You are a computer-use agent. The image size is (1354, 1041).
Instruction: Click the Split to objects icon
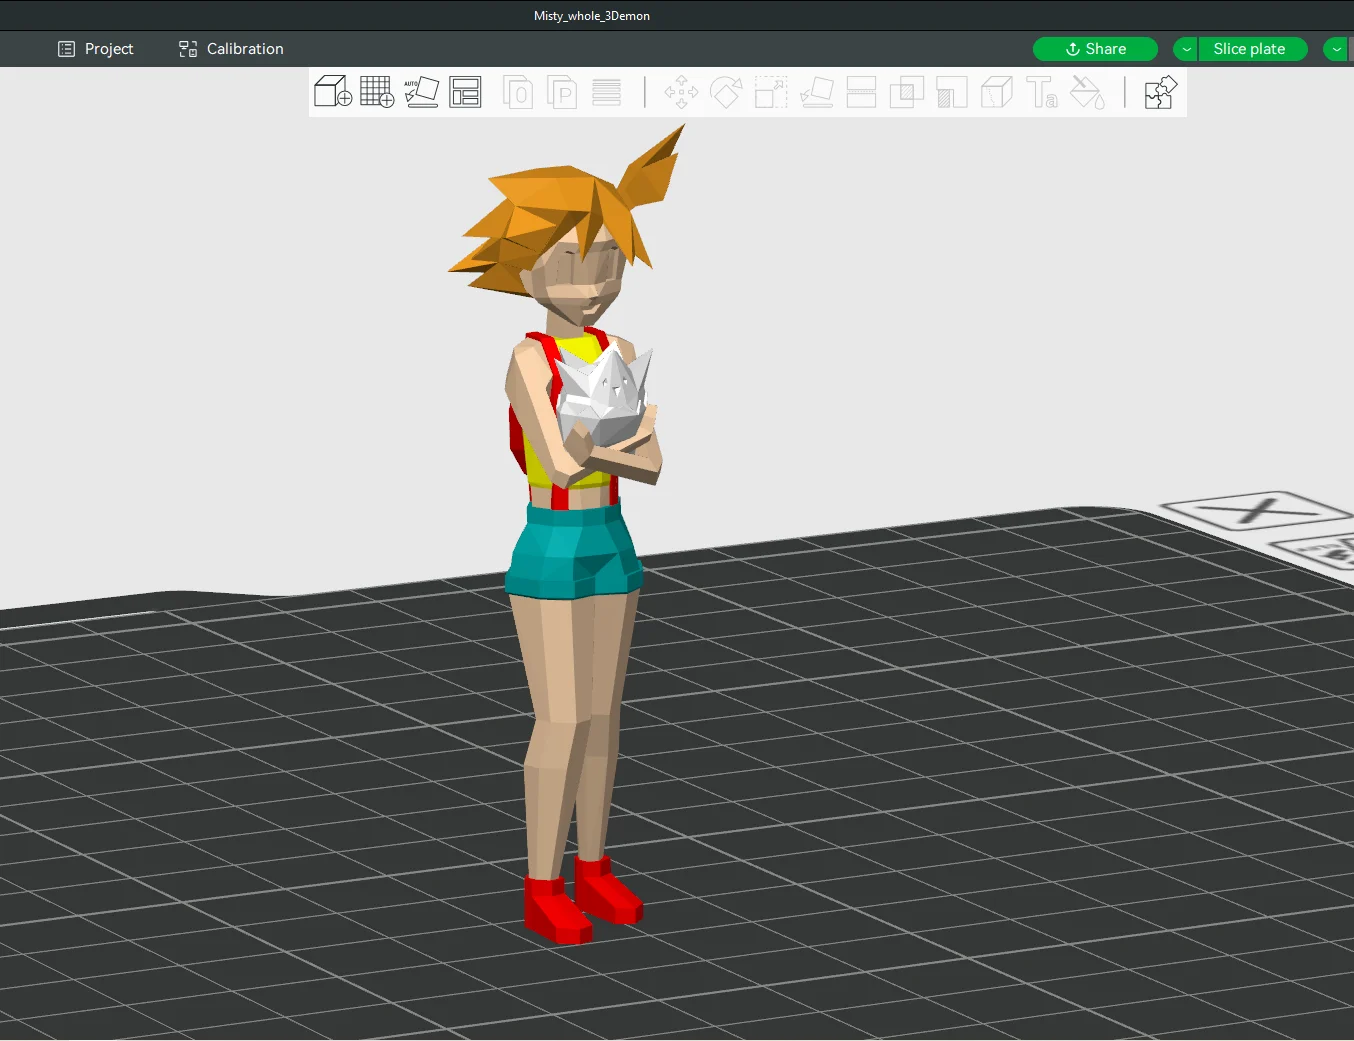click(517, 92)
